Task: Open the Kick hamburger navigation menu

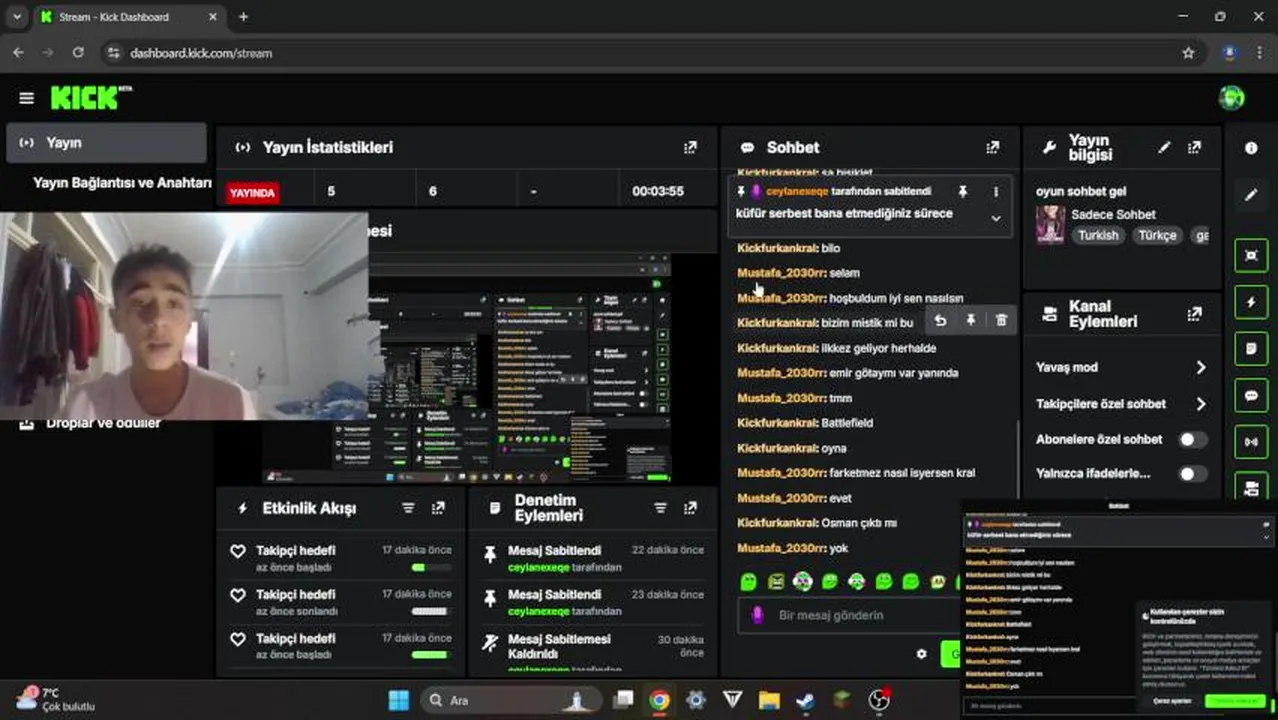Action: pyautogui.click(x=26, y=98)
